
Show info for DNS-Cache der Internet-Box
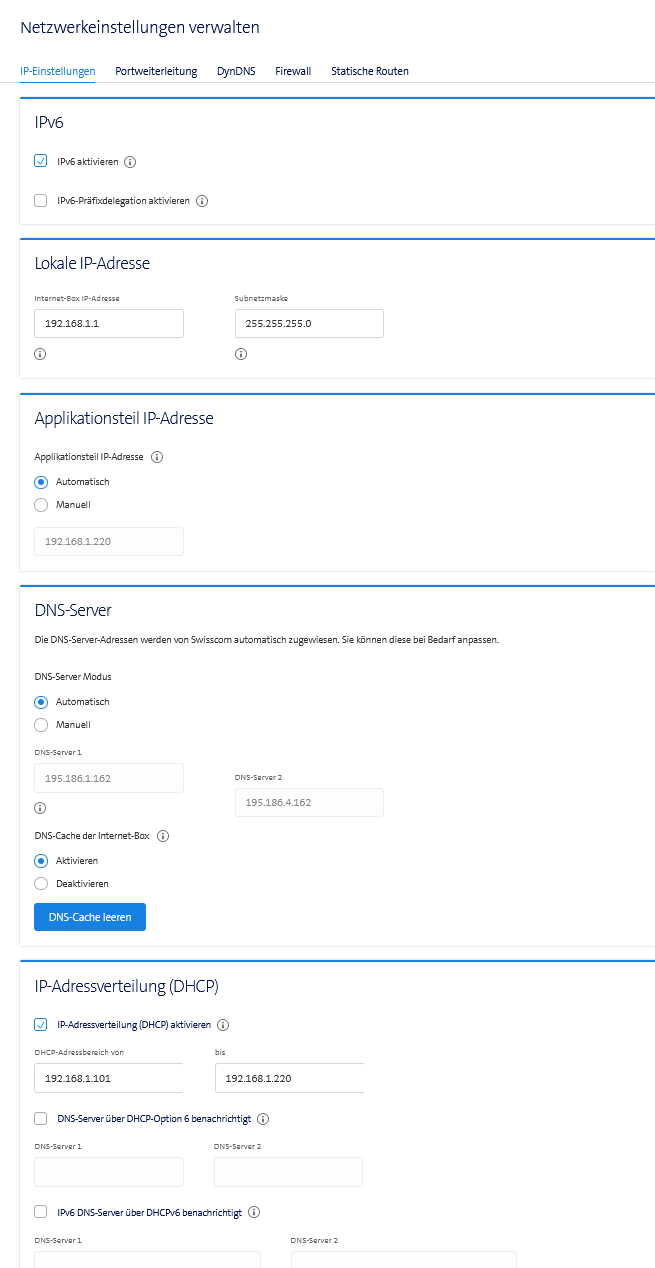point(163,836)
